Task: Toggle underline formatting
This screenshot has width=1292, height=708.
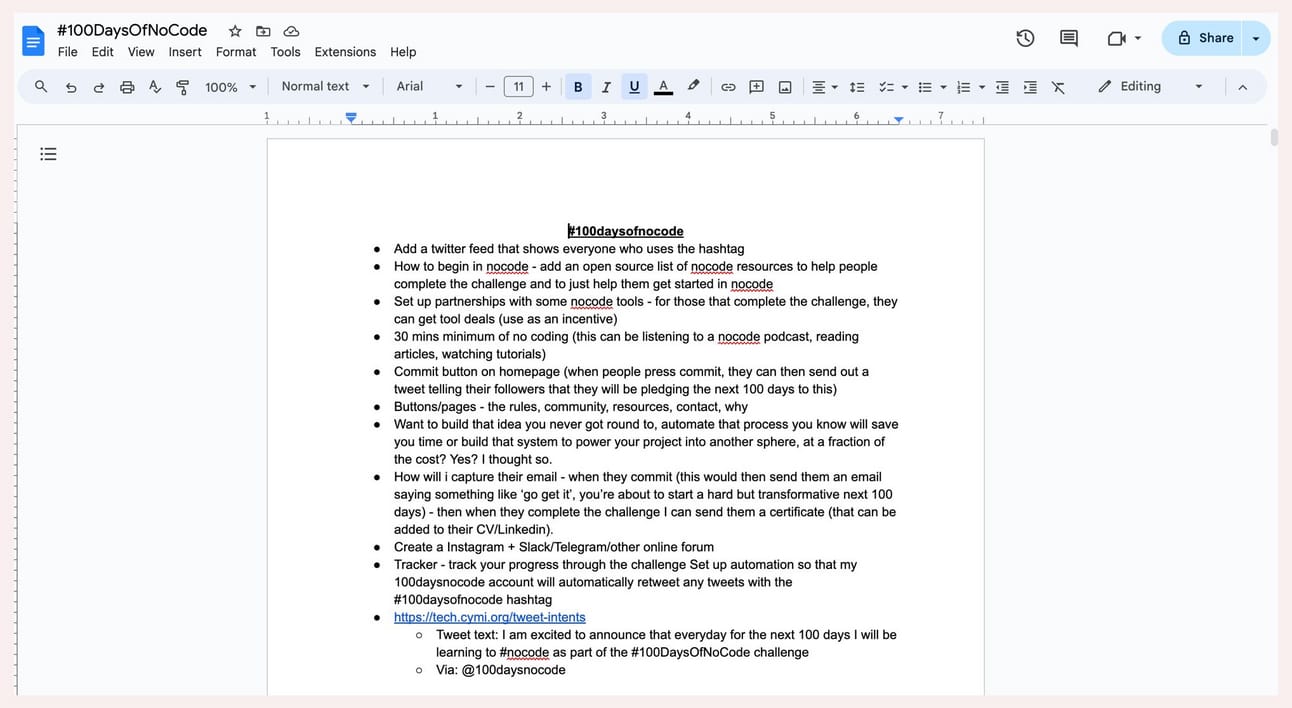Action: (x=634, y=87)
